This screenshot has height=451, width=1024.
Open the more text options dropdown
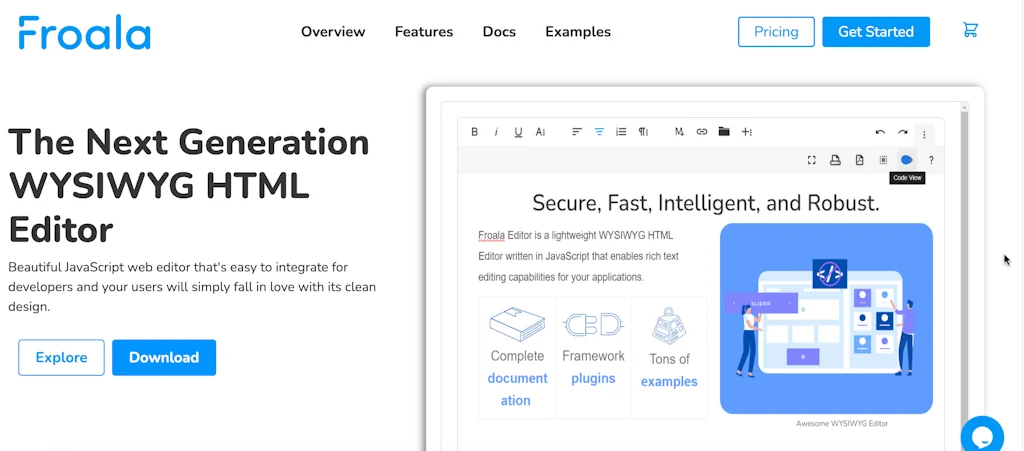click(x=541, y=132)
